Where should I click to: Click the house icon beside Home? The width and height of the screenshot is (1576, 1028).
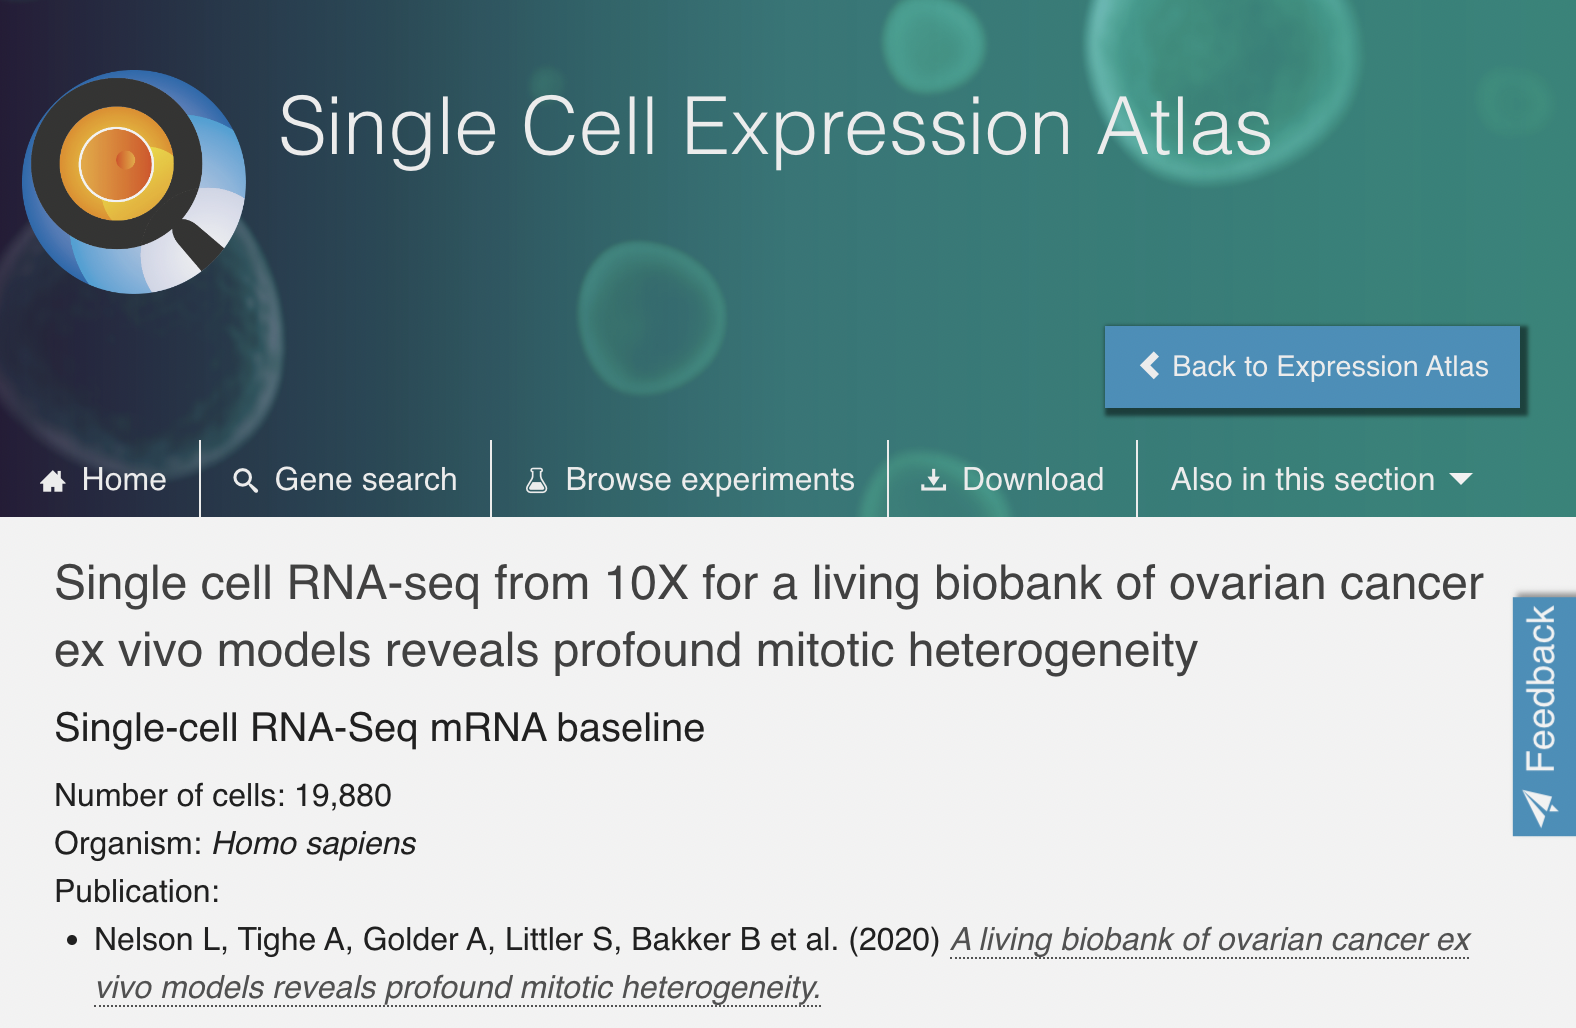coord(53,481)
